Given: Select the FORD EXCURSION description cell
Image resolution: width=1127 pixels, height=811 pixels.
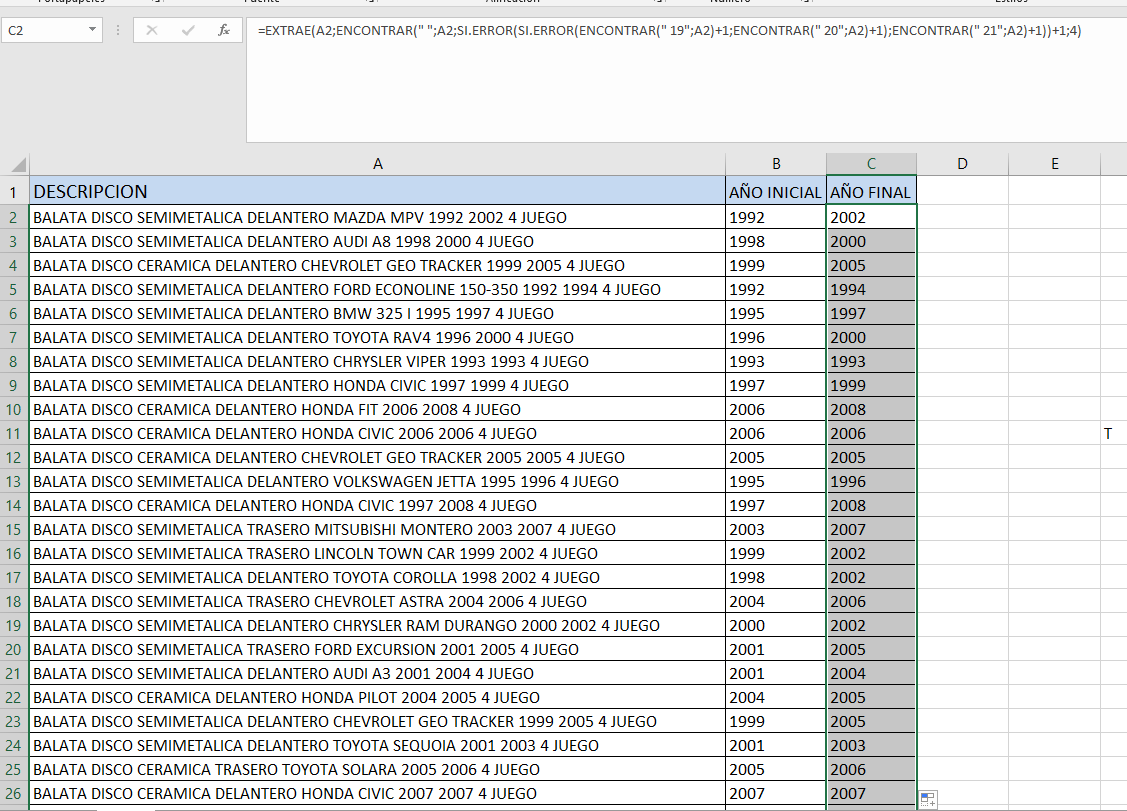Looking at the screenshot, I should coord(377,649).
